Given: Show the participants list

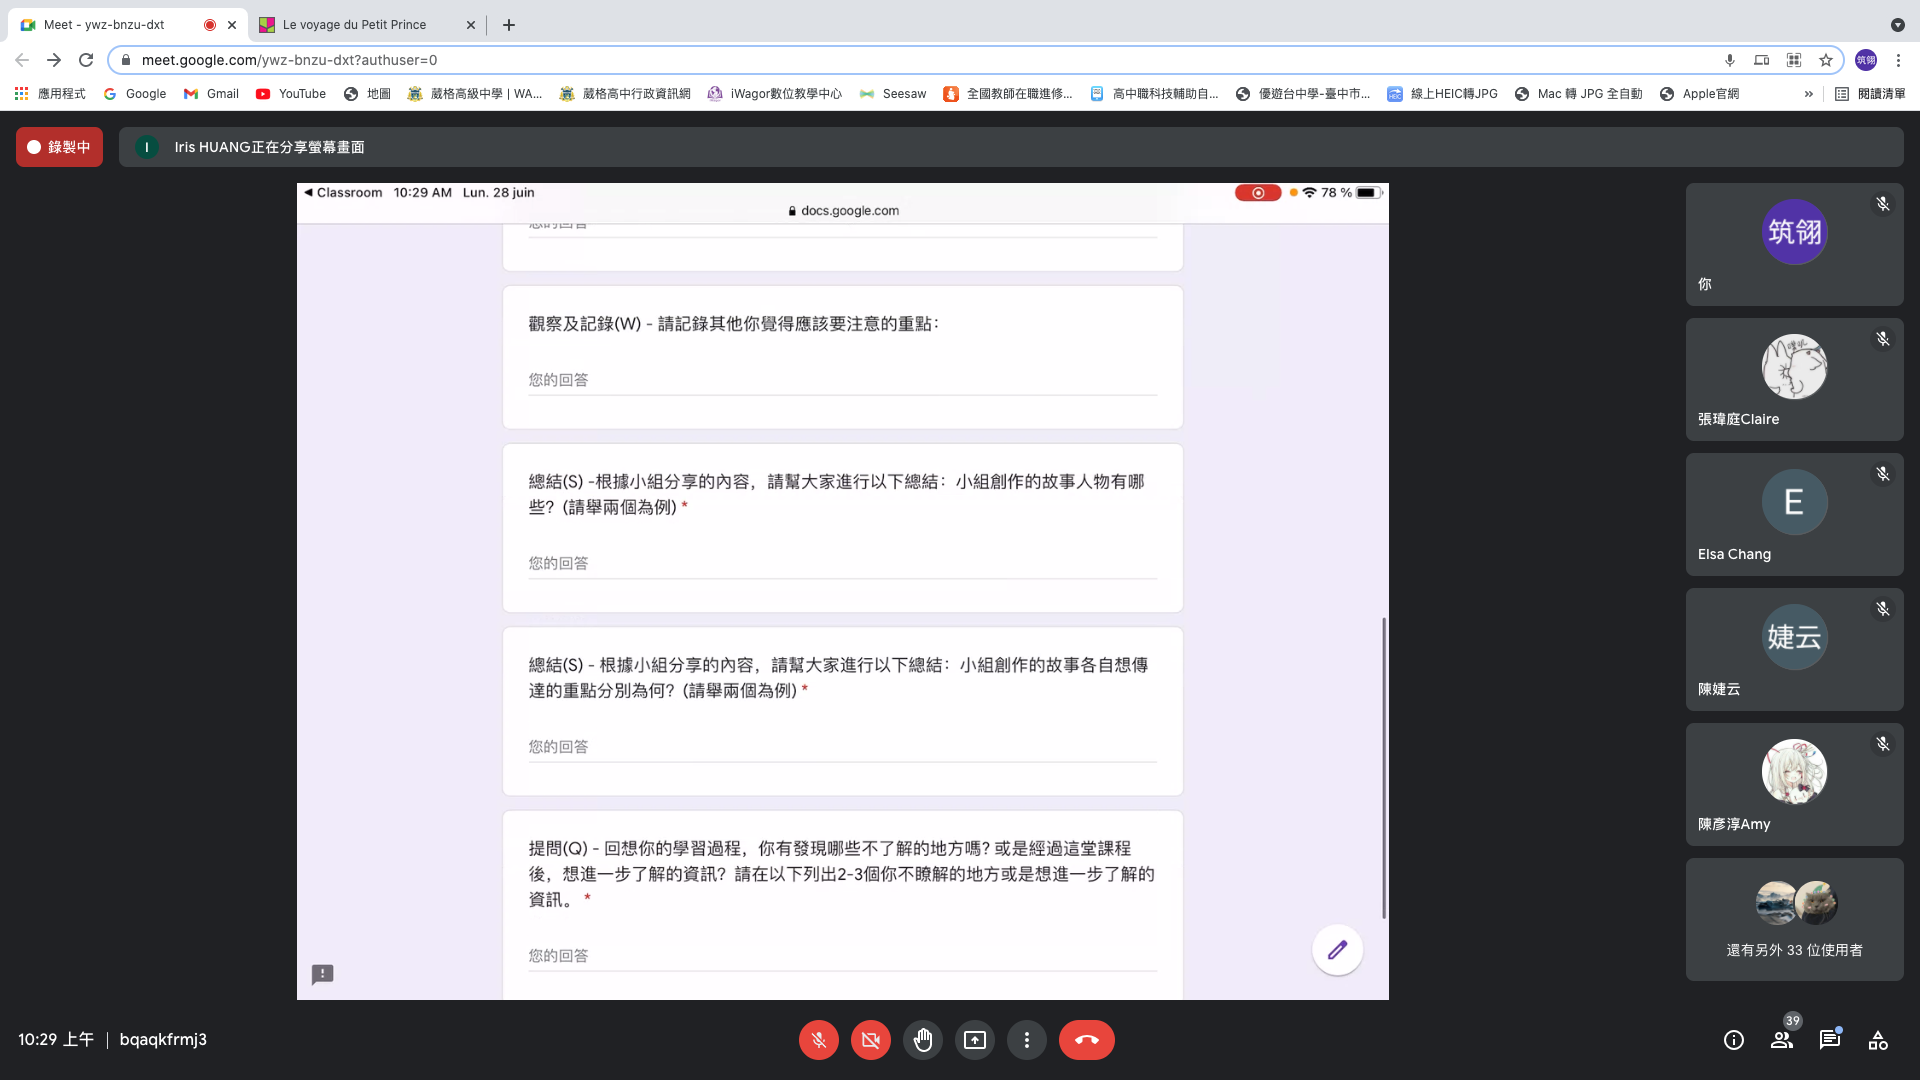Looking at the screenshot, I should [1781, 1040].
